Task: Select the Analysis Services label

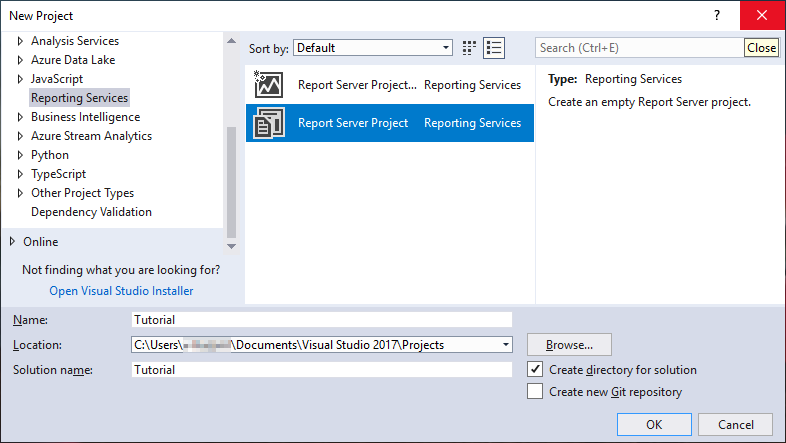Action: 75,41
